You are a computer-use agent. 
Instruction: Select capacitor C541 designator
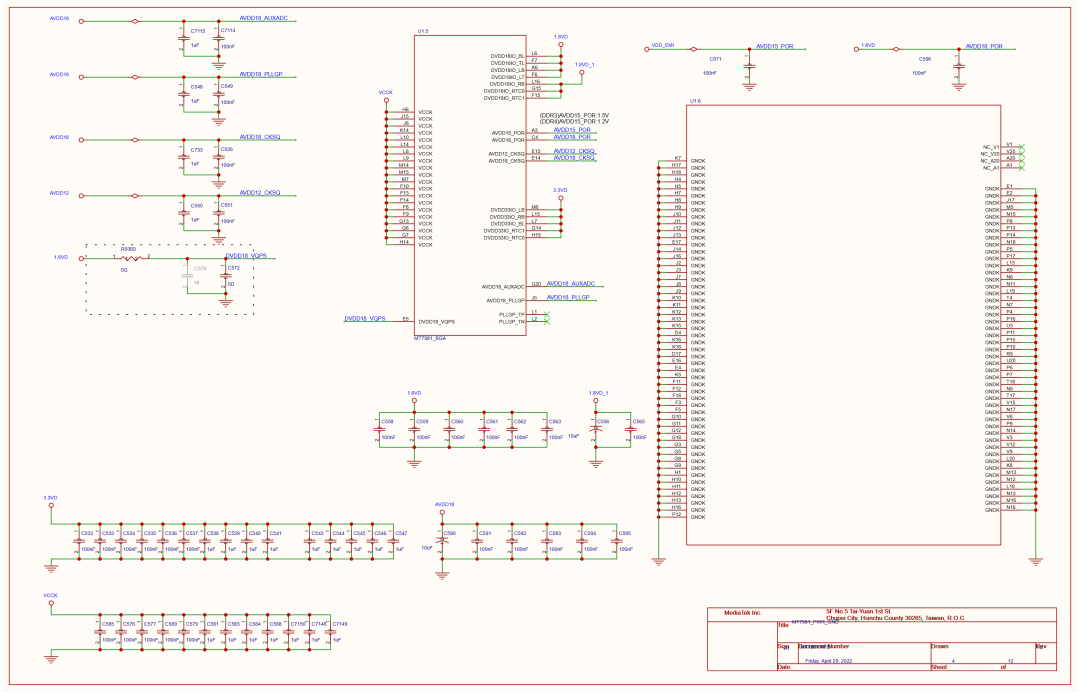276,533
